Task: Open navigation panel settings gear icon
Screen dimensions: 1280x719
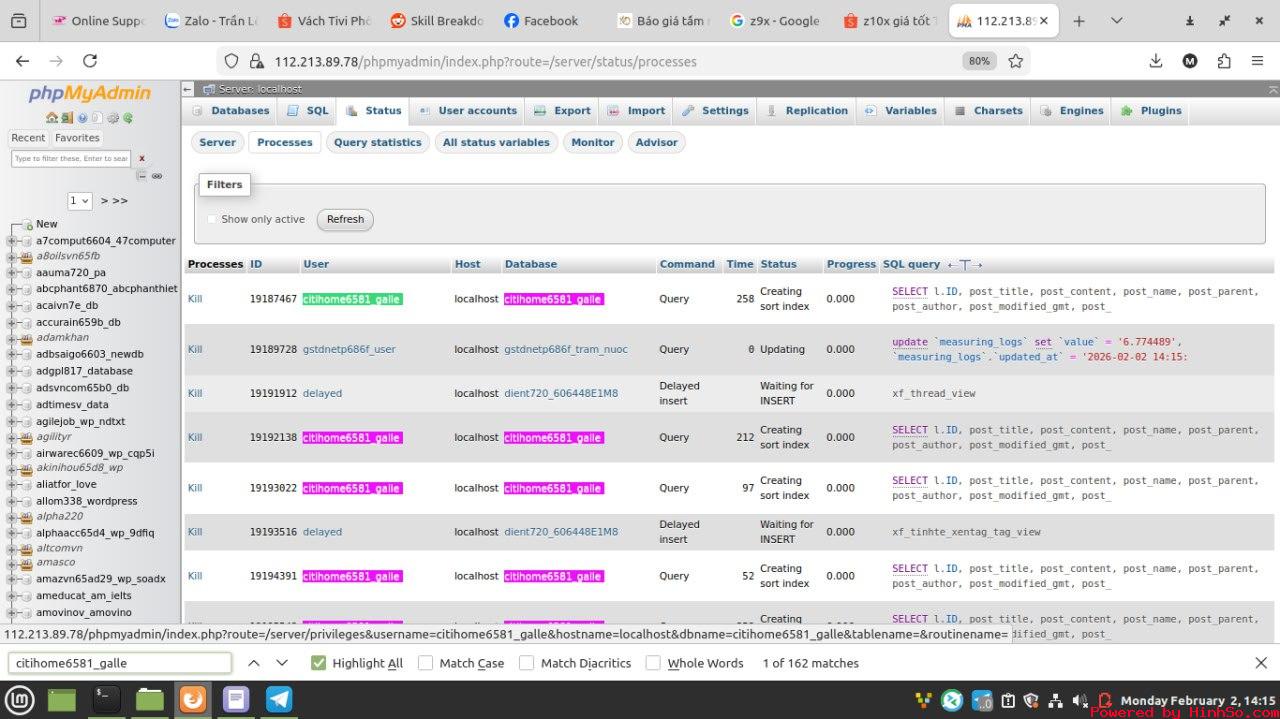Action: (x=113, y=118)
